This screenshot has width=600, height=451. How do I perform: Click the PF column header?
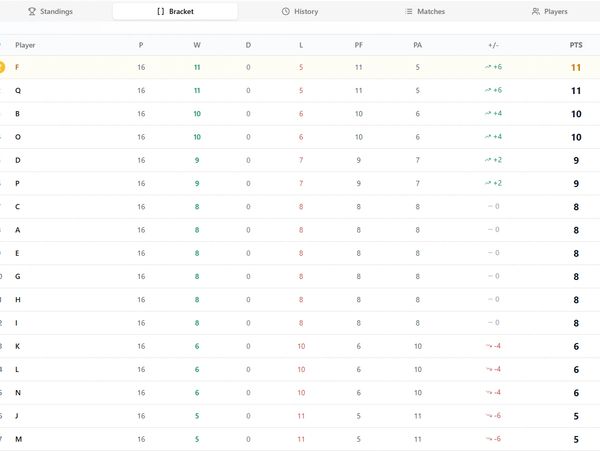359,45
